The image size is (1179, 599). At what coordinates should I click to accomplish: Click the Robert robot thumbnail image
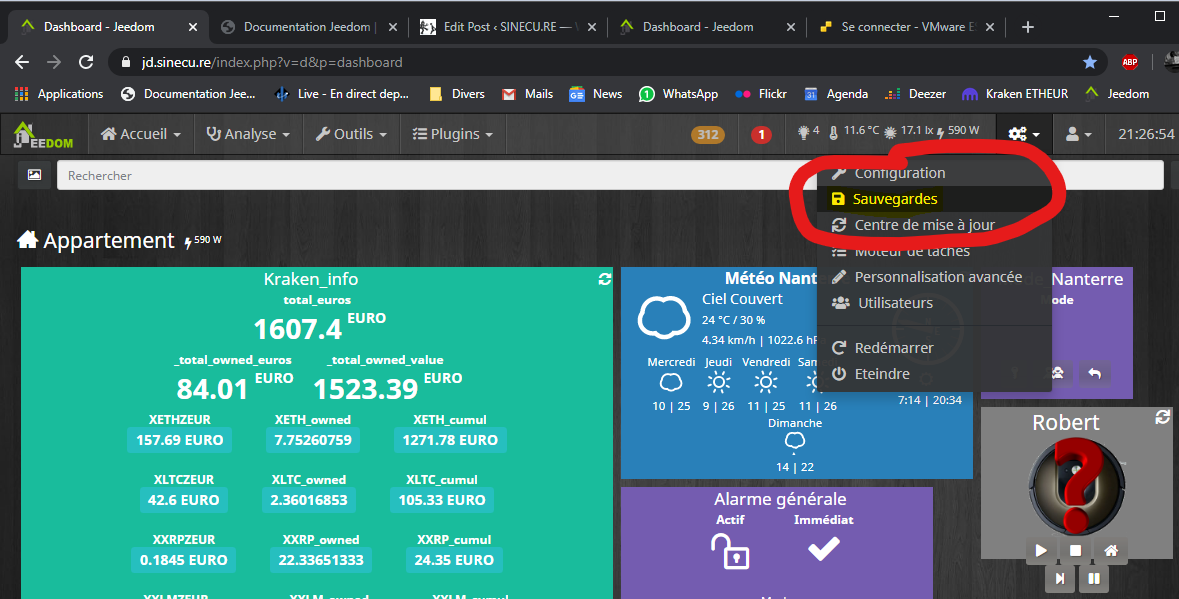pyautogui.click(x=1075, y=488)
